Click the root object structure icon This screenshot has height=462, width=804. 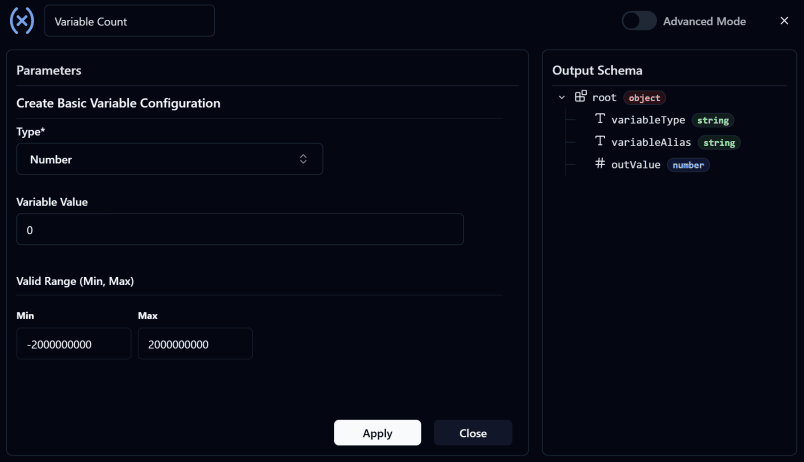coord(580,96)
